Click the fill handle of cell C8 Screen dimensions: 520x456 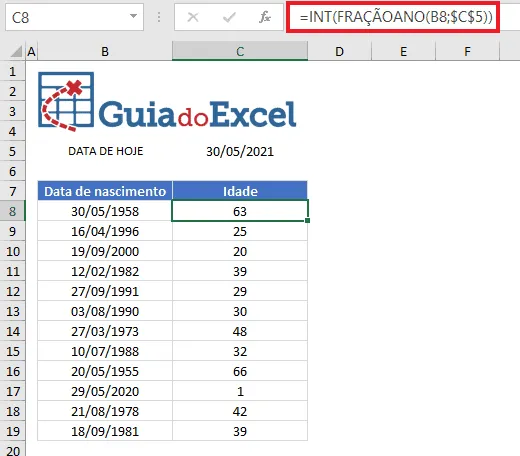307,220
